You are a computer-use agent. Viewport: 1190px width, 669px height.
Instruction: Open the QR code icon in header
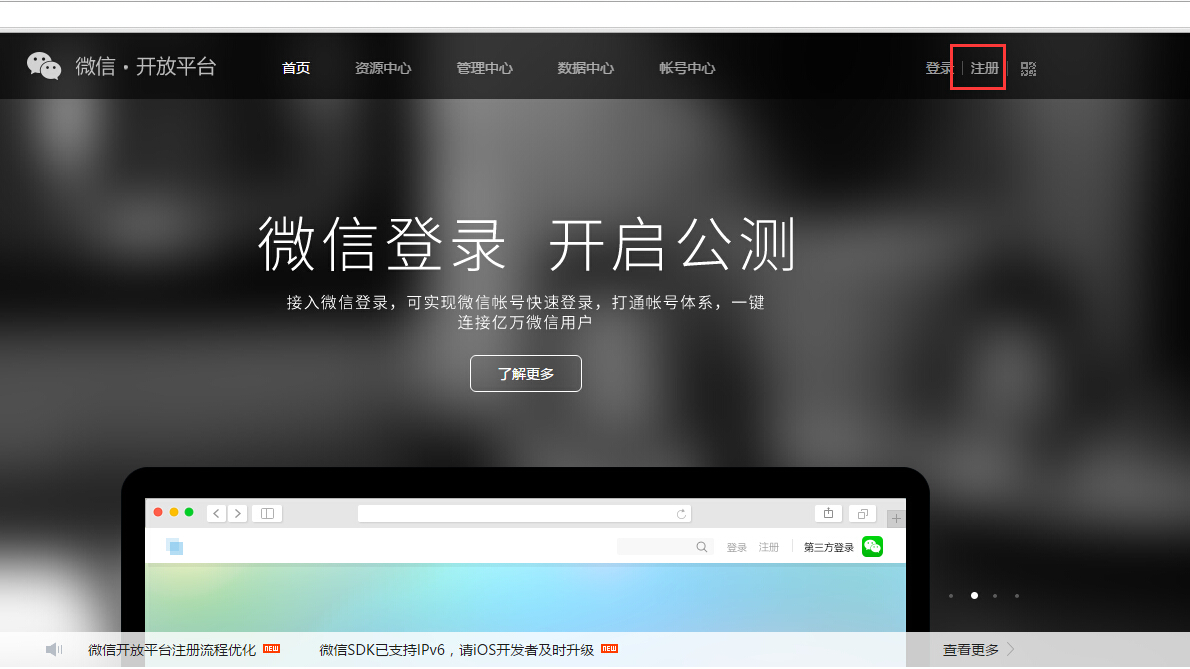pos(1028,69)
